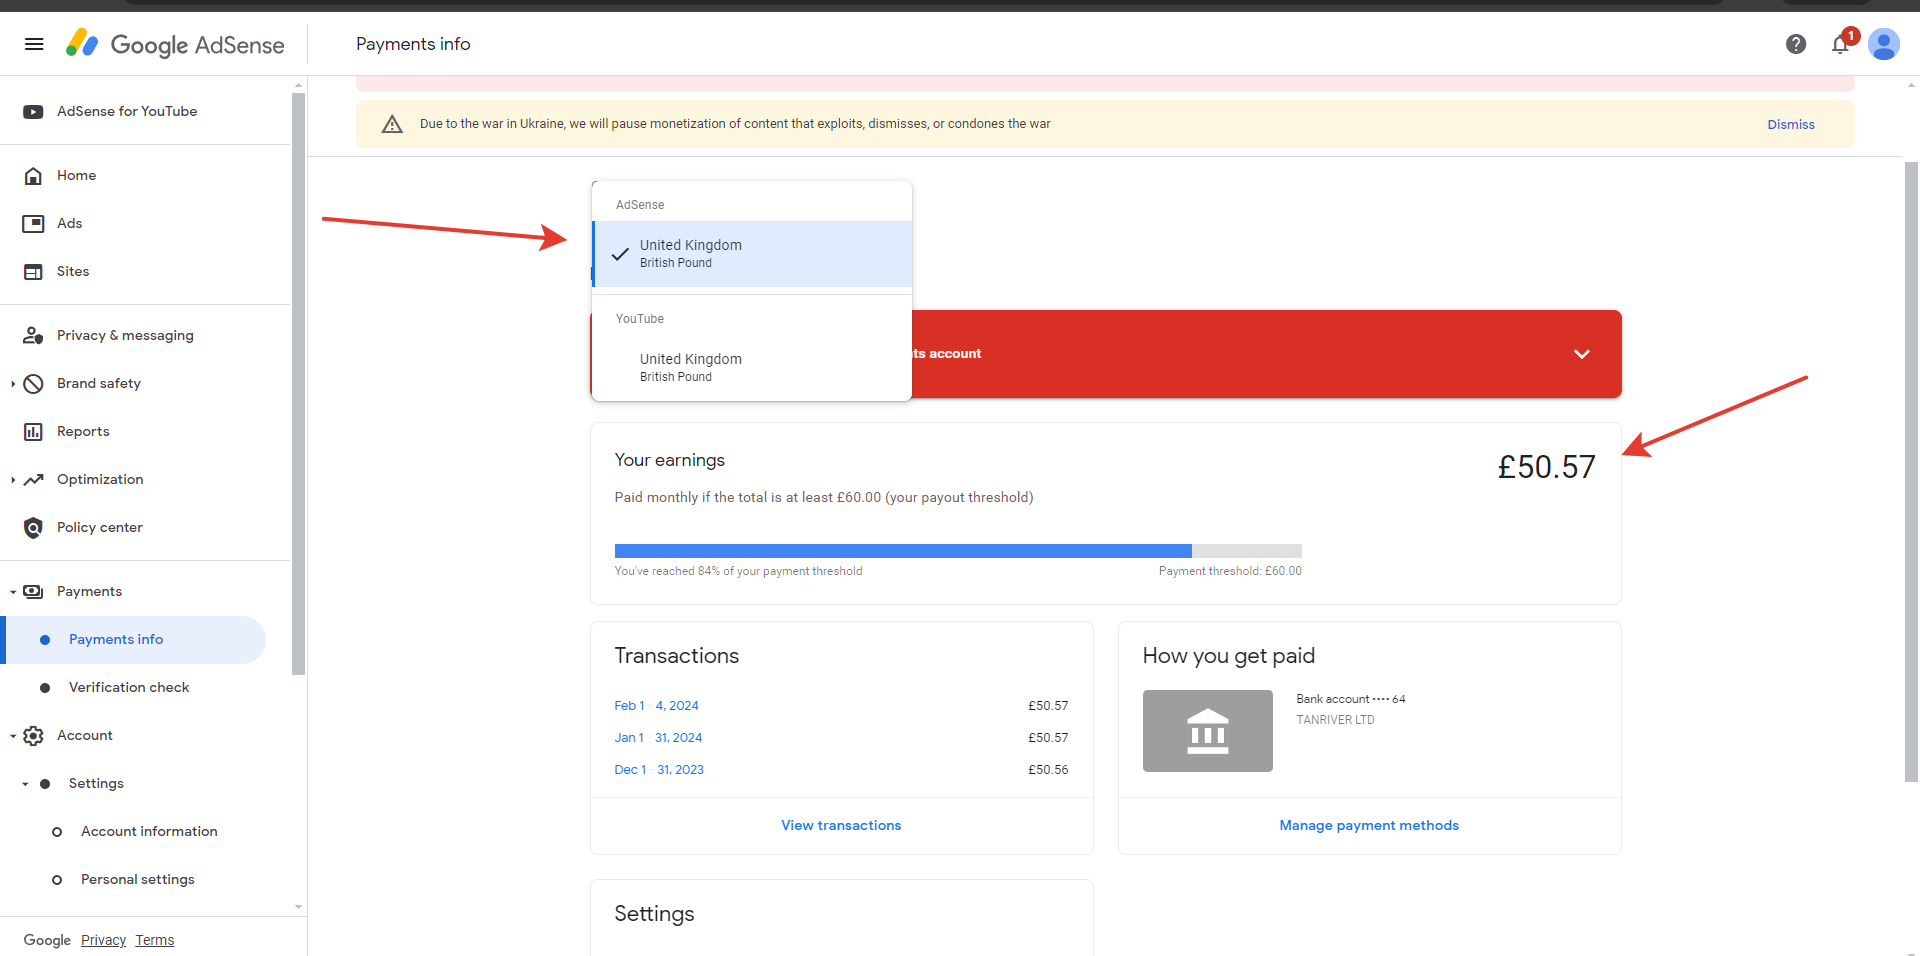Open the Feb 1 – 4, 2024 transaction
Screen dimensions: 1920x956
(656, 706)
